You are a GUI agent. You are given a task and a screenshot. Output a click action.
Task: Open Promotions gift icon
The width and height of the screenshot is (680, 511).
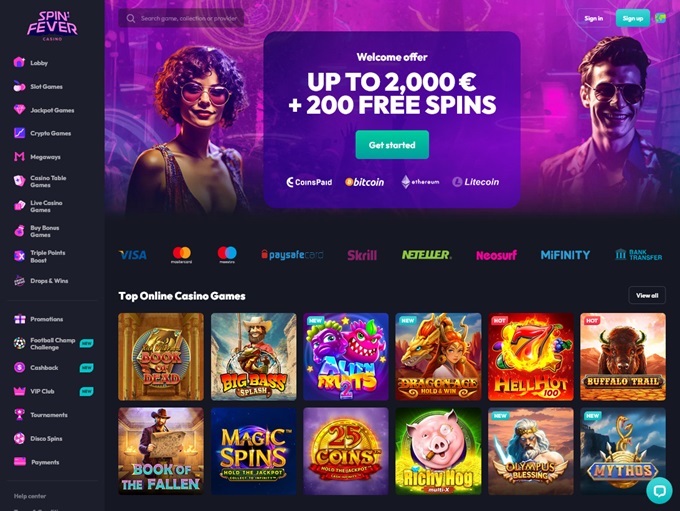(20, 319)
